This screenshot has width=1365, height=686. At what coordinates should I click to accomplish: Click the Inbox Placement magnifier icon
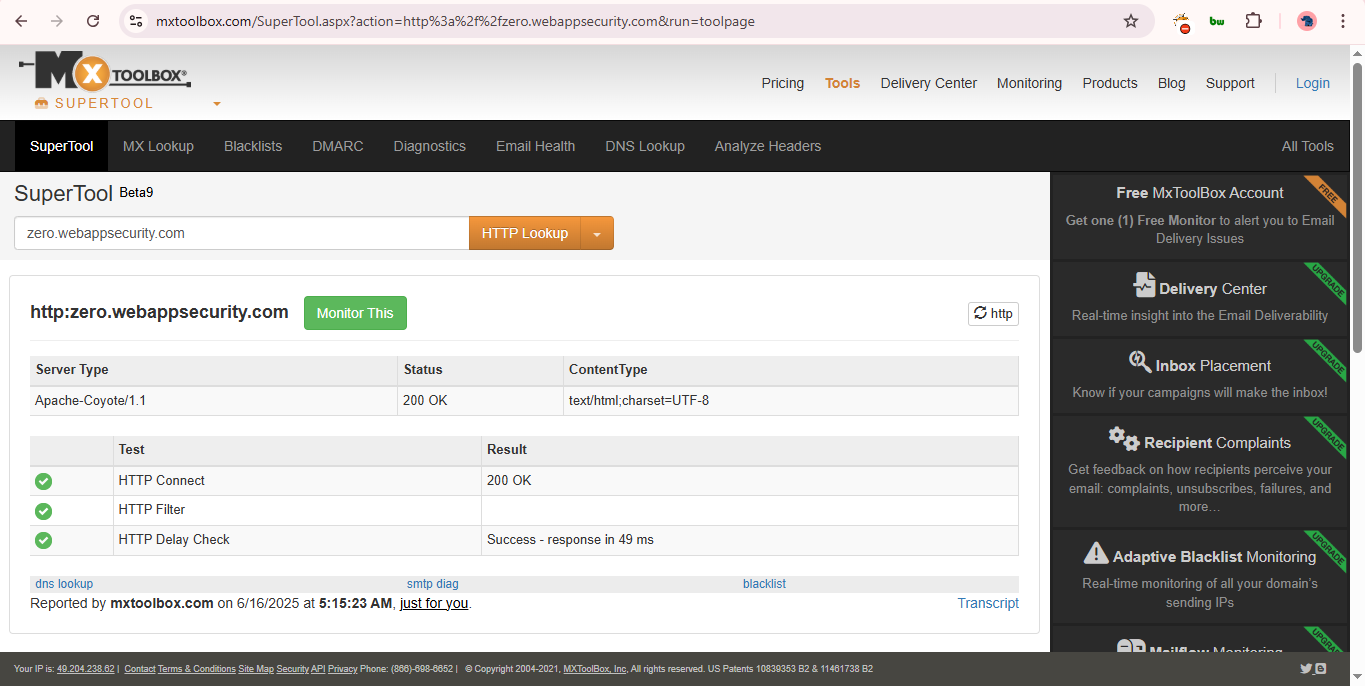click(x=1140, y=362)
